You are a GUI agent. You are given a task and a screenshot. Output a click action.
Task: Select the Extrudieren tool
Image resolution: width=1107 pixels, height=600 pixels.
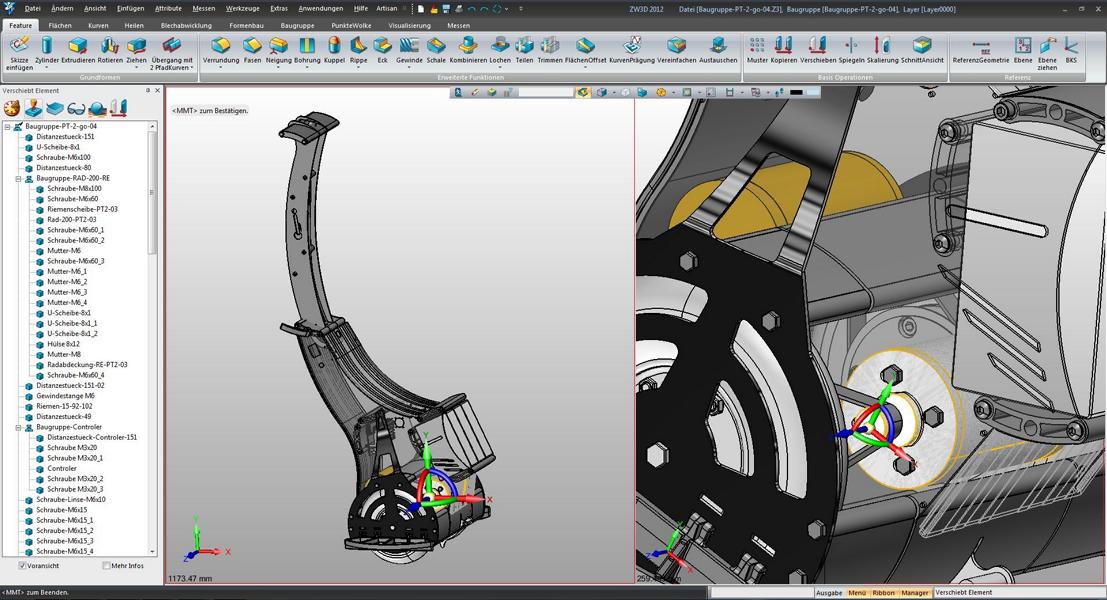coord(78,50)
